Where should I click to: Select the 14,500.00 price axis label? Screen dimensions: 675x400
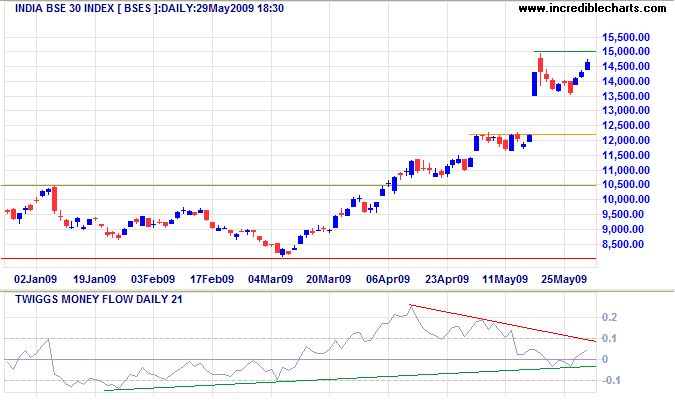(x=625, y=66)
